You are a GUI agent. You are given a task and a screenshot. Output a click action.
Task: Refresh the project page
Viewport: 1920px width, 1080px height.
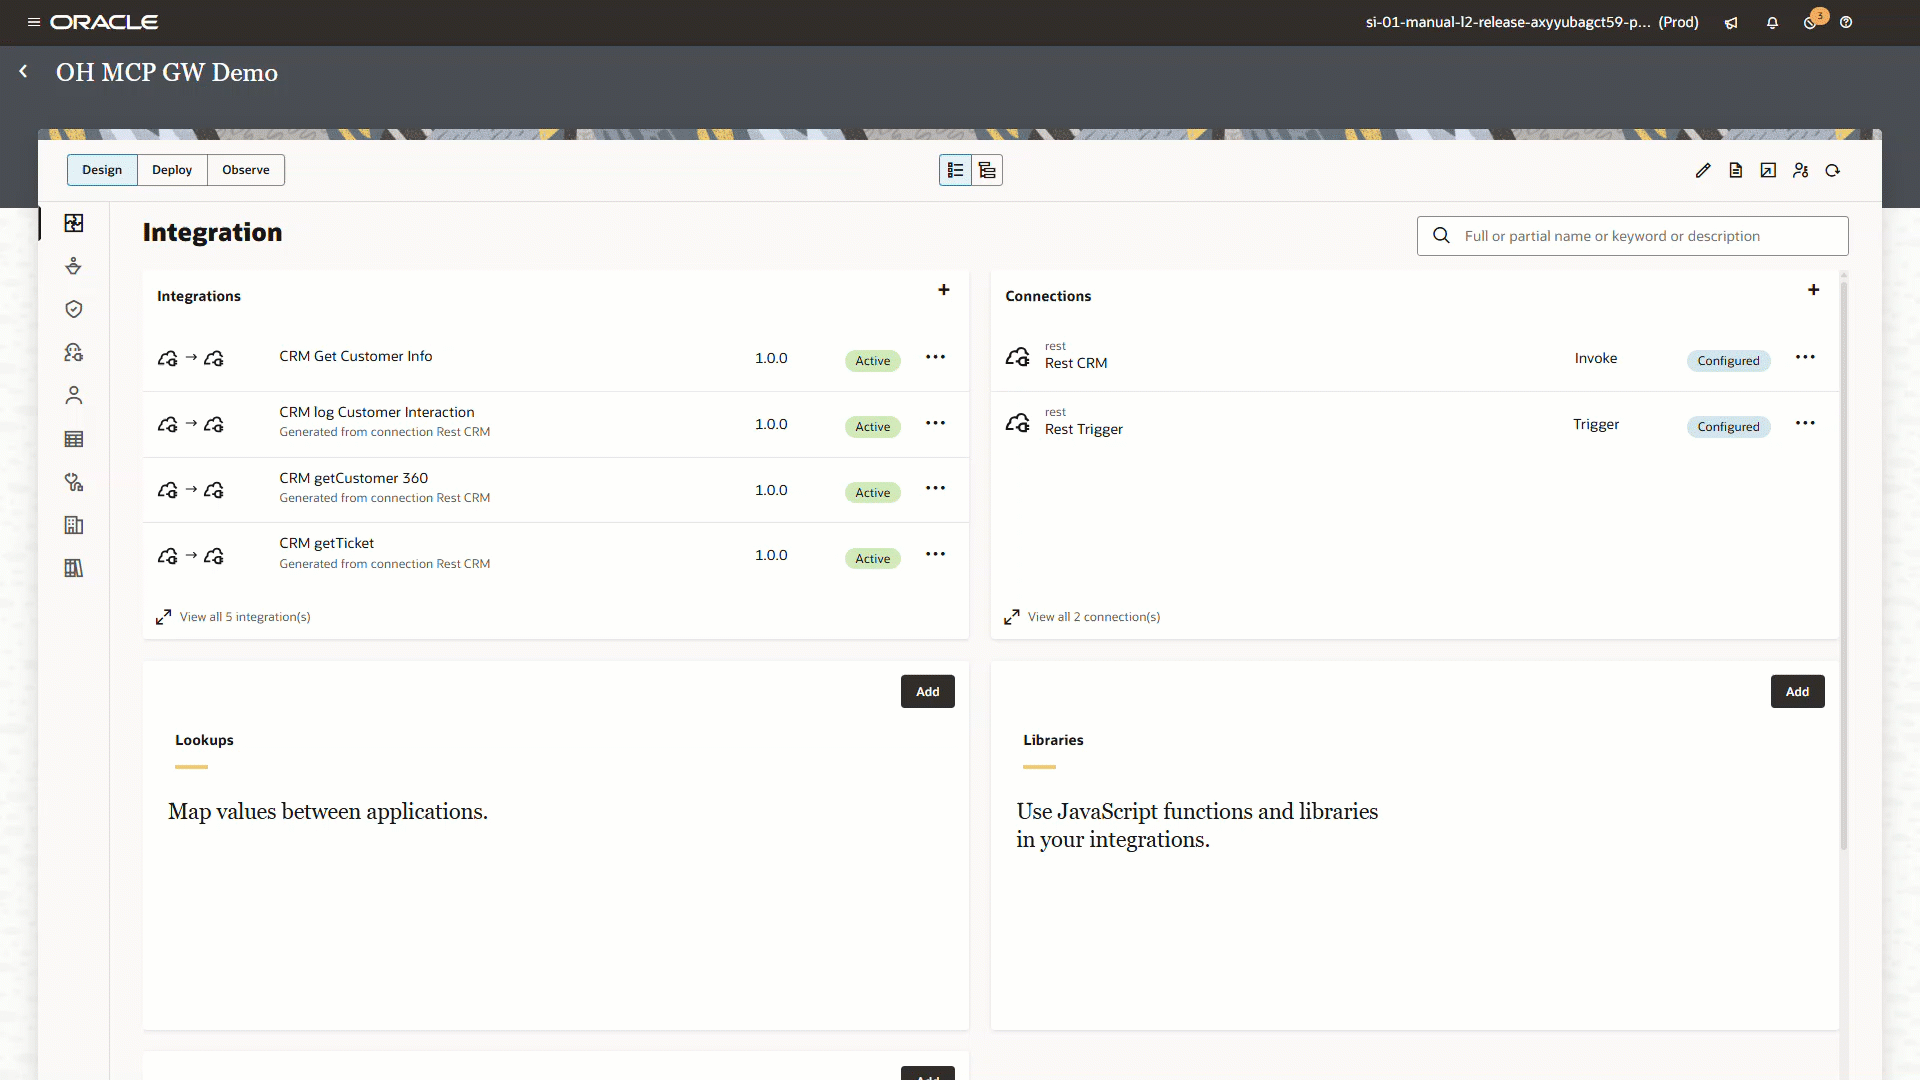1833,170
